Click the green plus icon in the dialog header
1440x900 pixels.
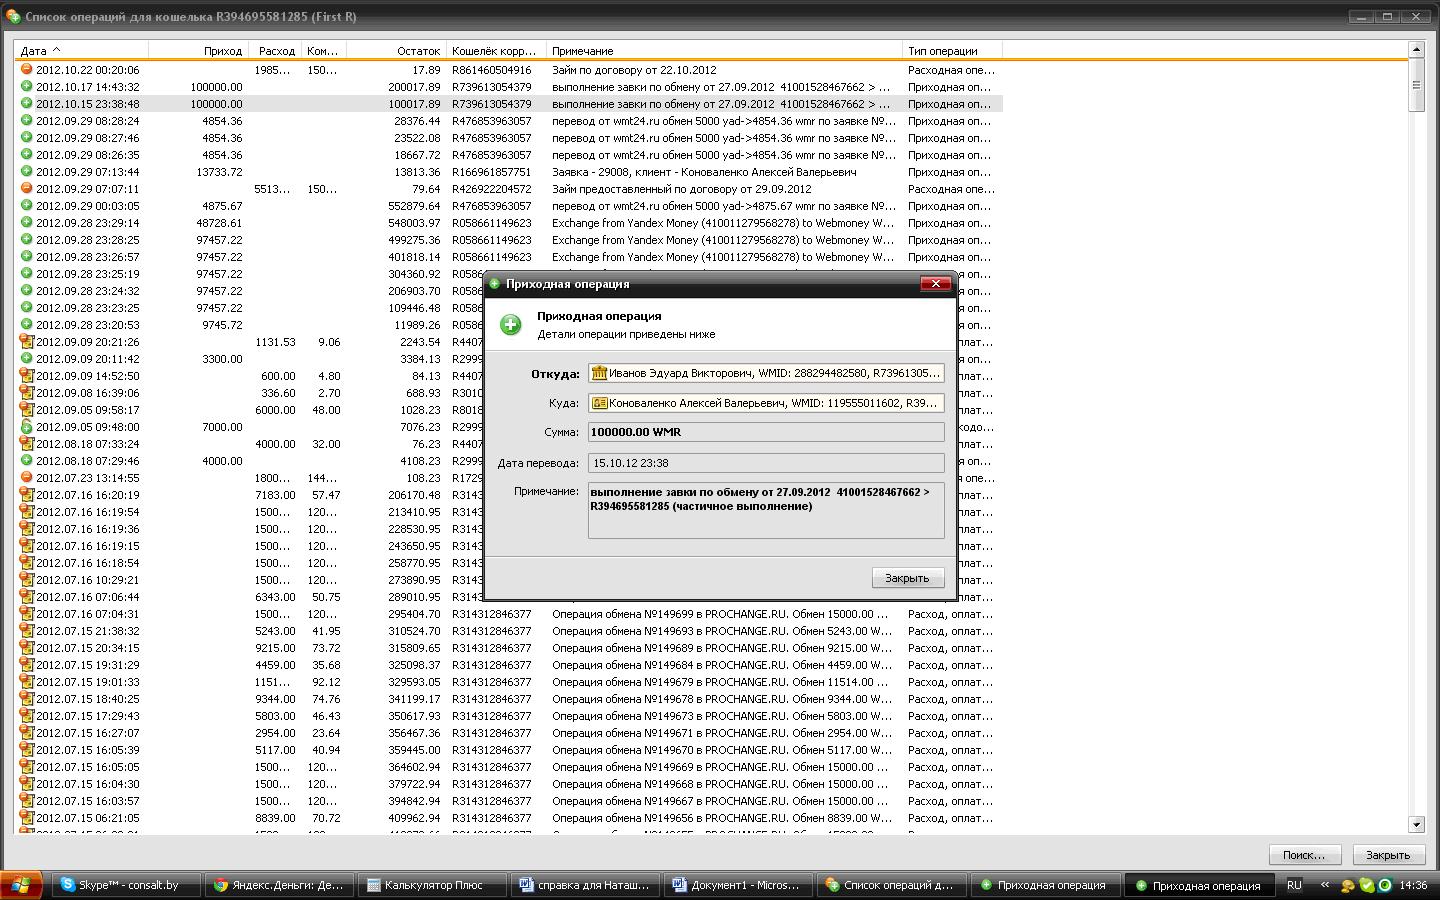point(511,325)
